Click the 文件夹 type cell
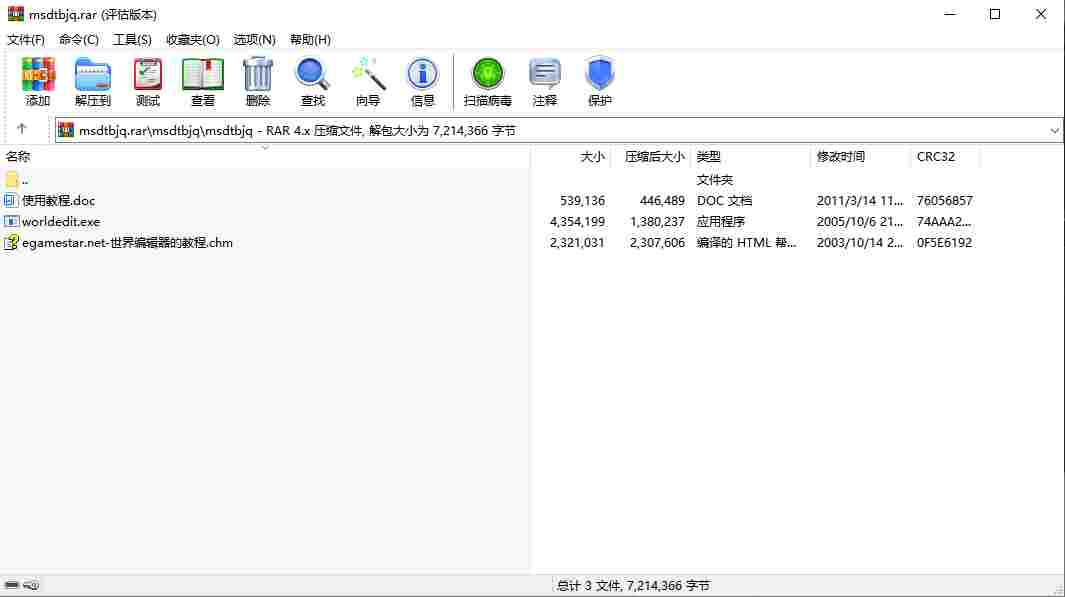The height and width of the screenshot is (597, 1065). [715, 179]
